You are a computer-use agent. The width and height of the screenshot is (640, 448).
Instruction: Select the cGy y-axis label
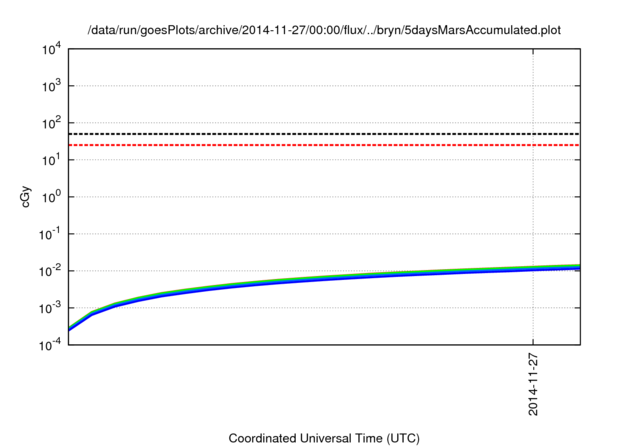tap(25, 197)
